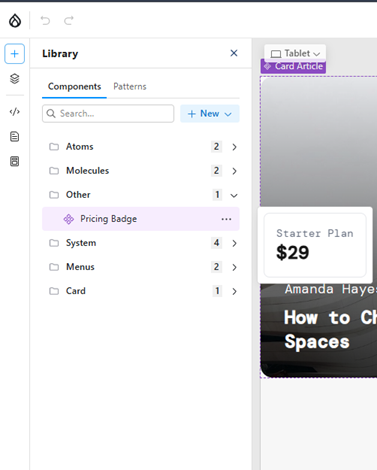The height and width of the screenshot is (470, 377).
Task: Click the undo arrow icon
Action: (45, 21)
